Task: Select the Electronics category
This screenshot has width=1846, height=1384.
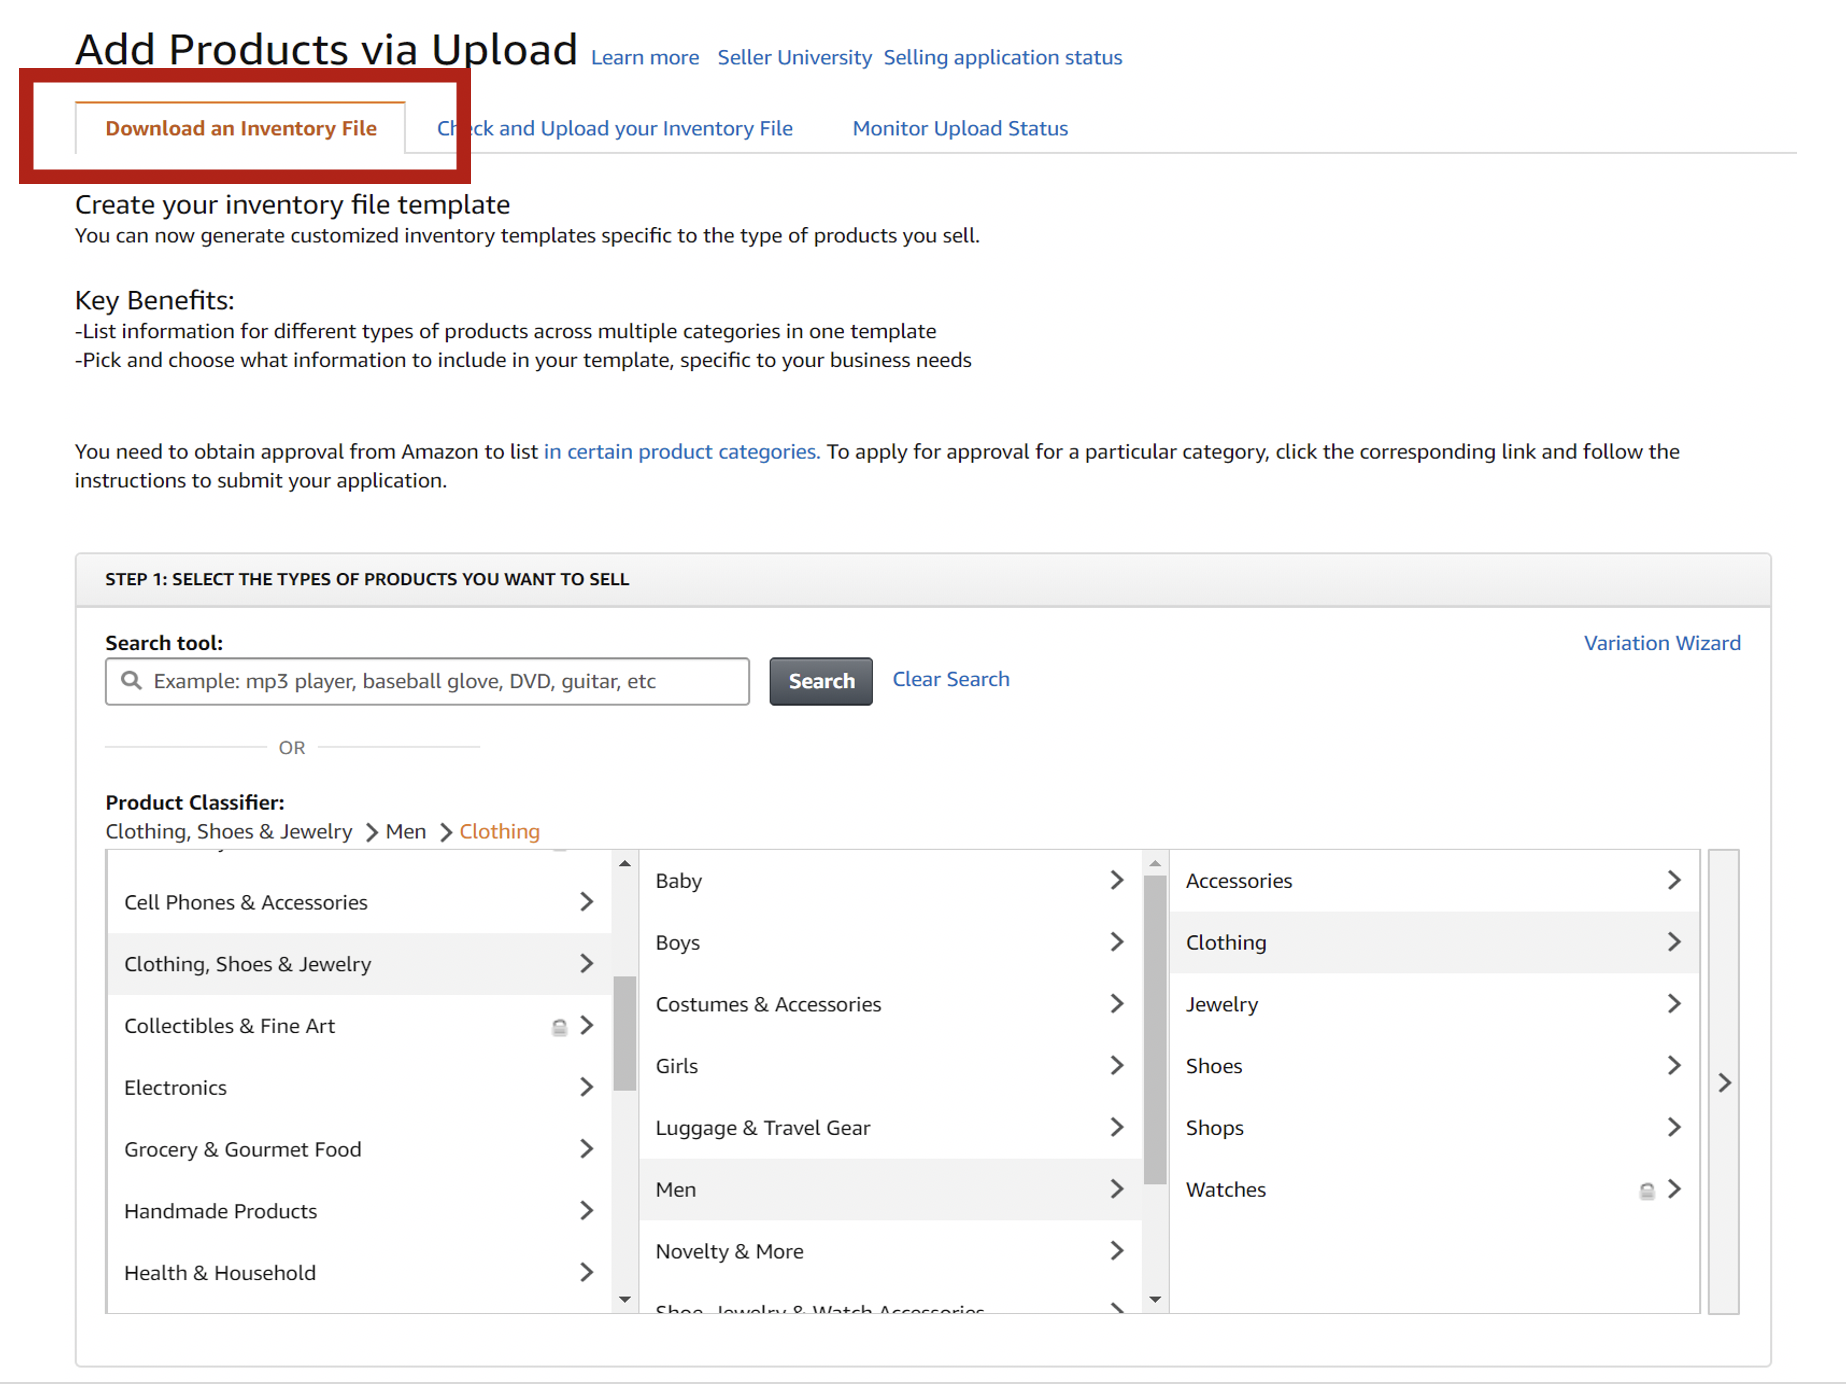Action: (x=359, y=1088)
